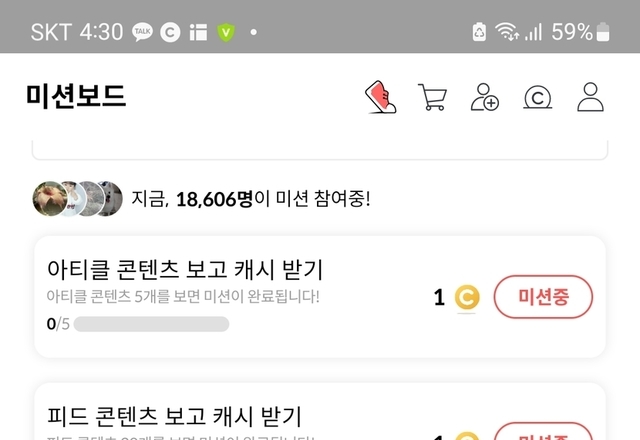Tap the circled C notification icon in status bar

coord(169,32)
